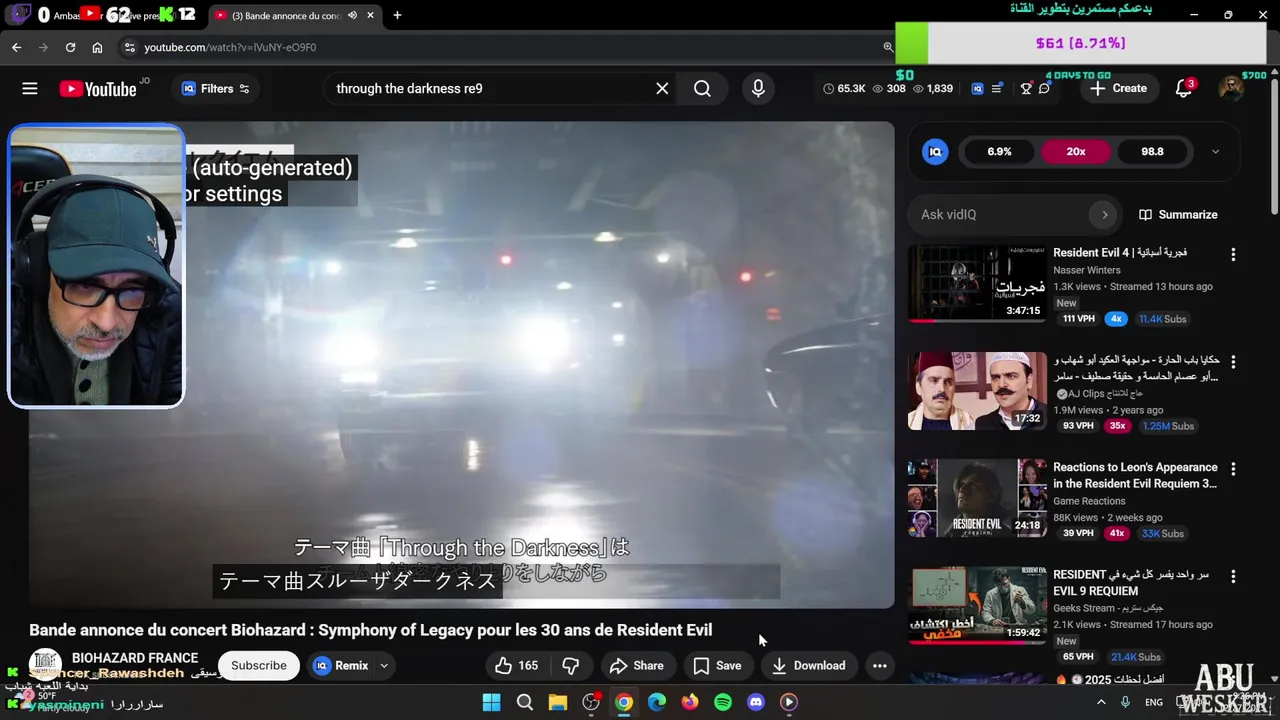Click the Share button
The height and width of the screenshot is (720, 1280).
[636, 666]
